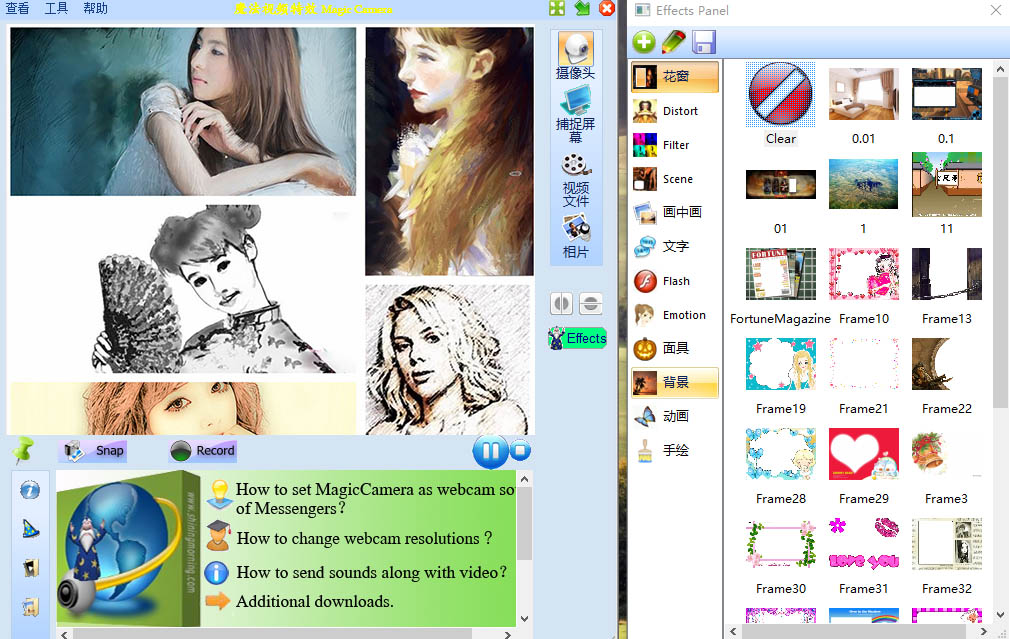The image size is (1010, 639).
Task: Open the 'Additional downloads' link
Action: 314,602
